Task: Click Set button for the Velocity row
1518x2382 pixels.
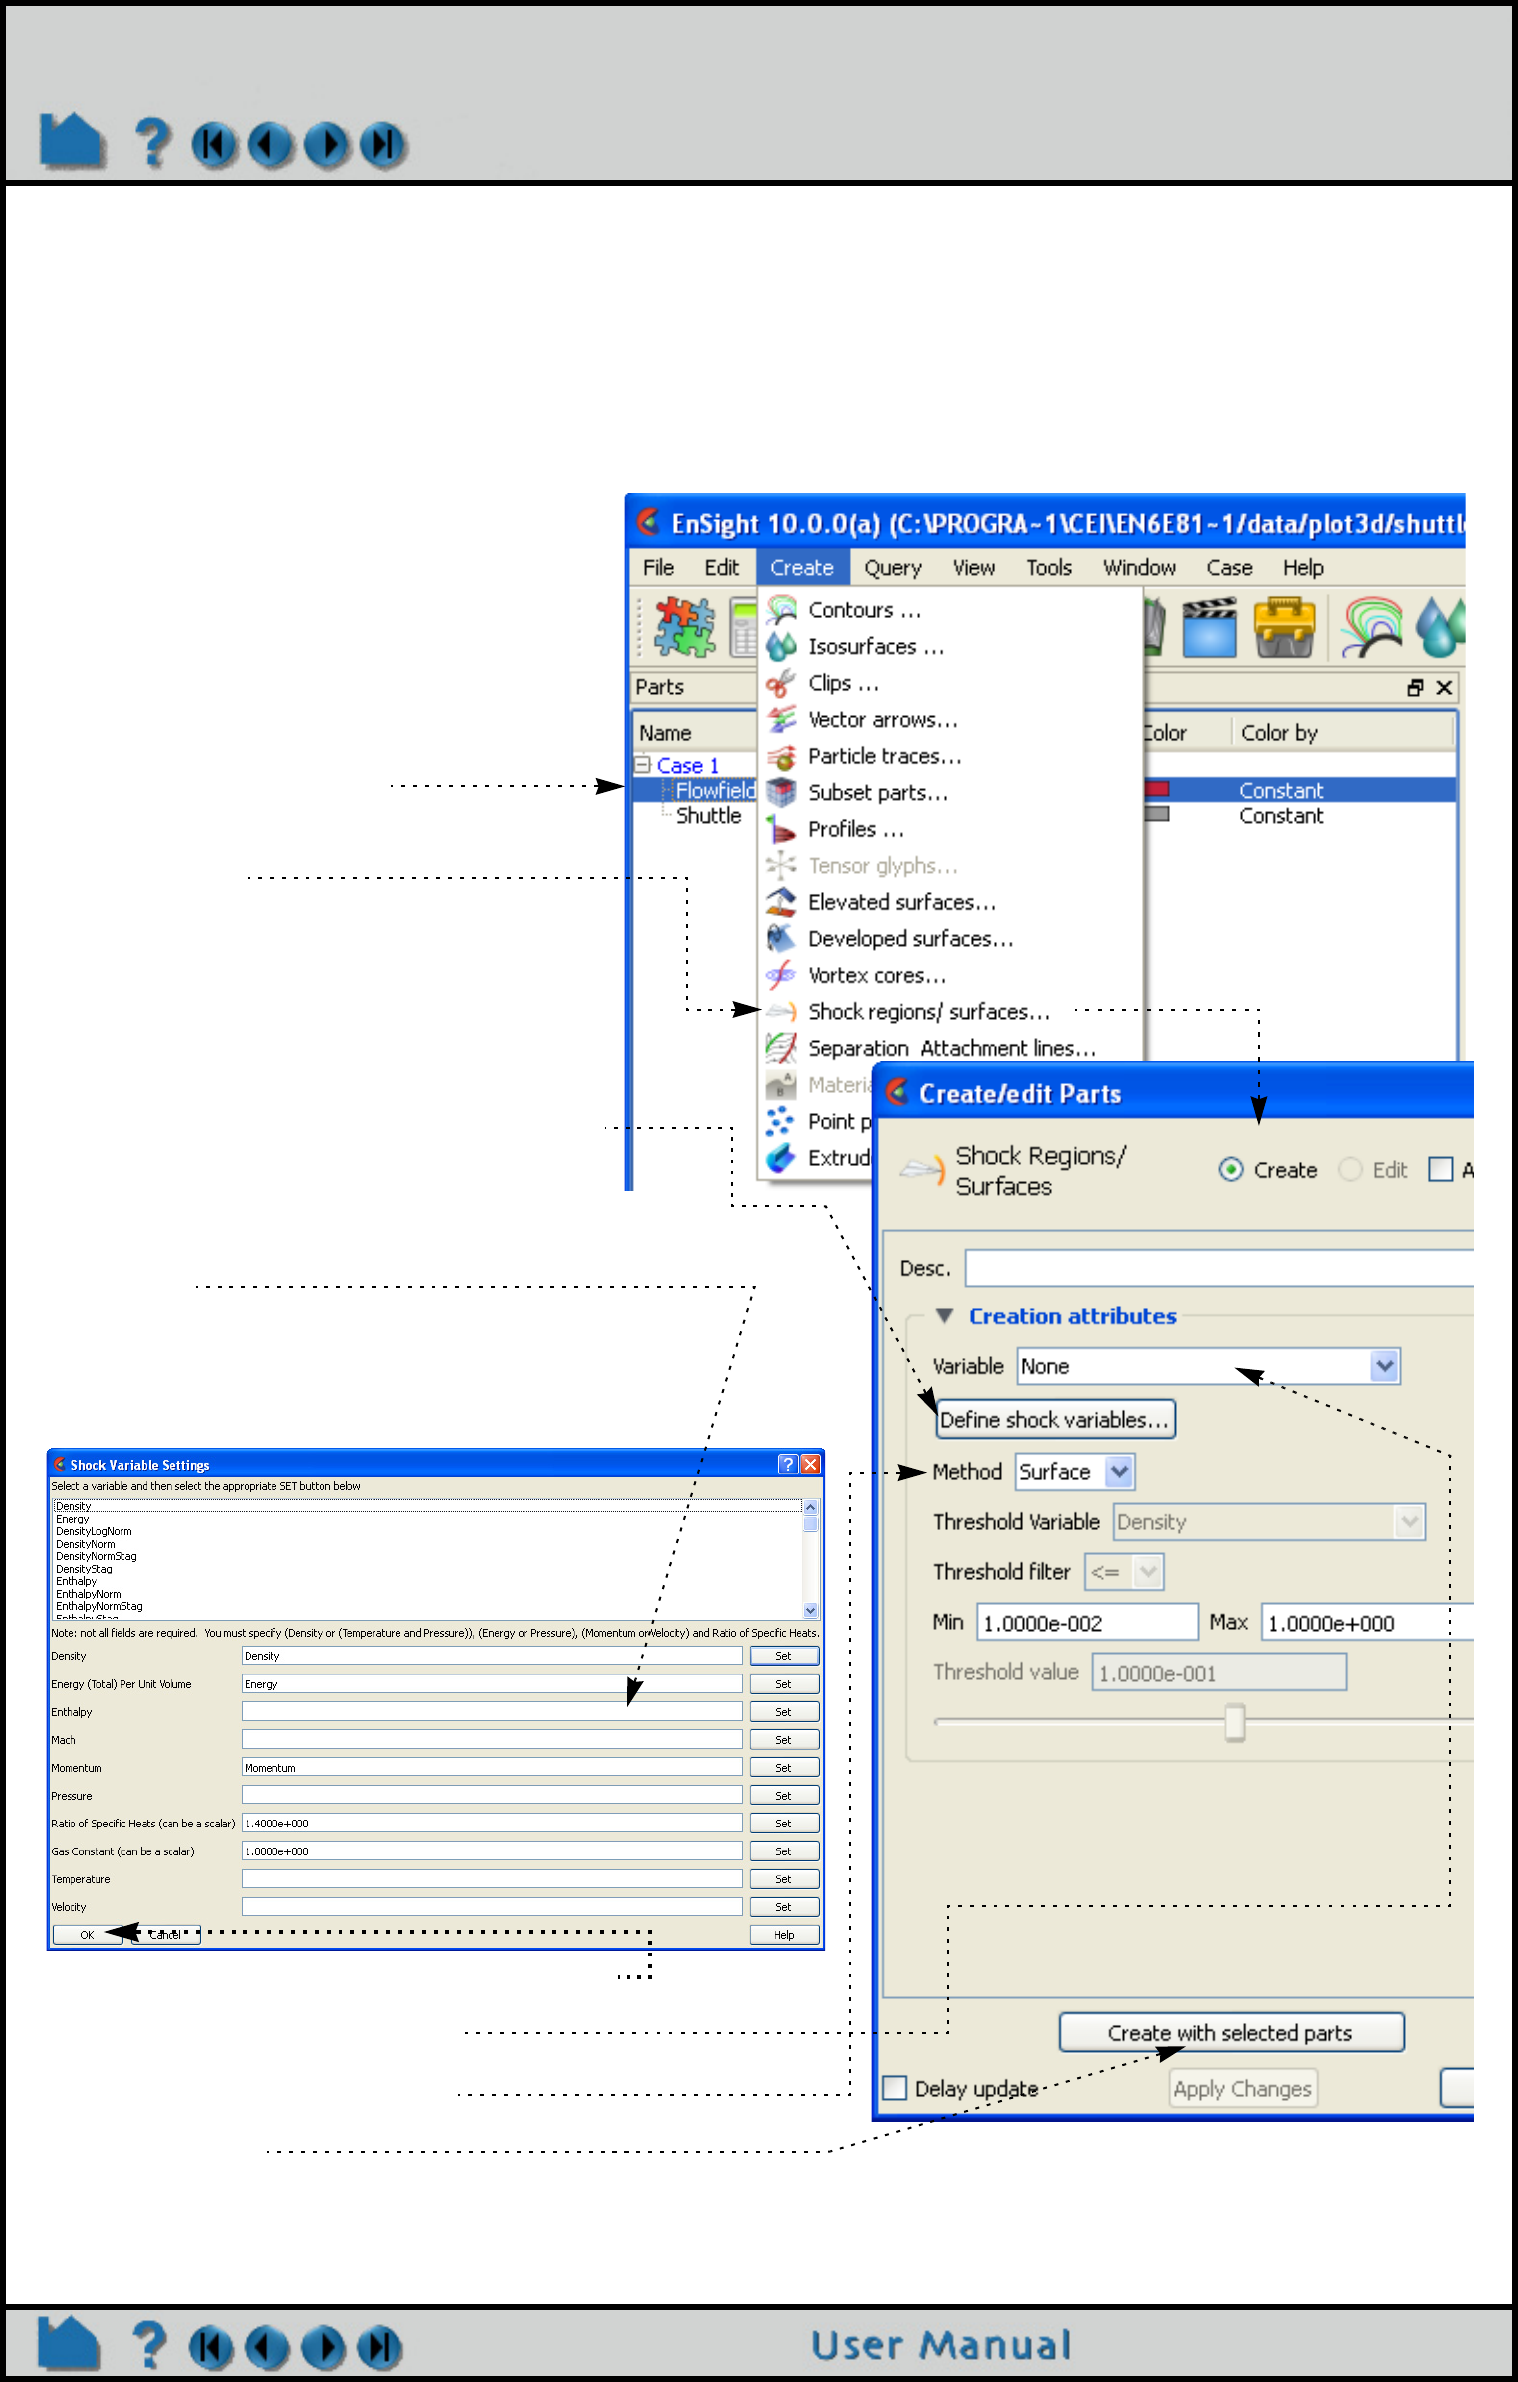Action: [784, 1907]
